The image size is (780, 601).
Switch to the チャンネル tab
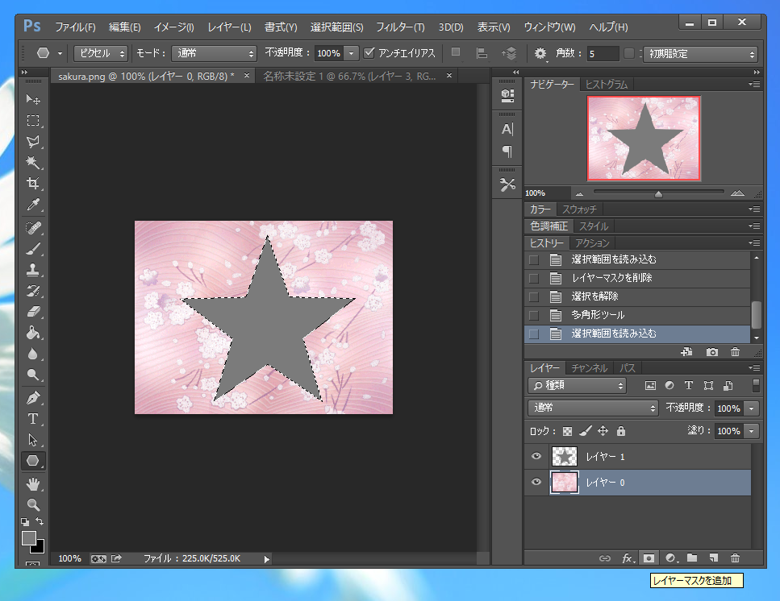pyautogui.click(x=589, y=368)
